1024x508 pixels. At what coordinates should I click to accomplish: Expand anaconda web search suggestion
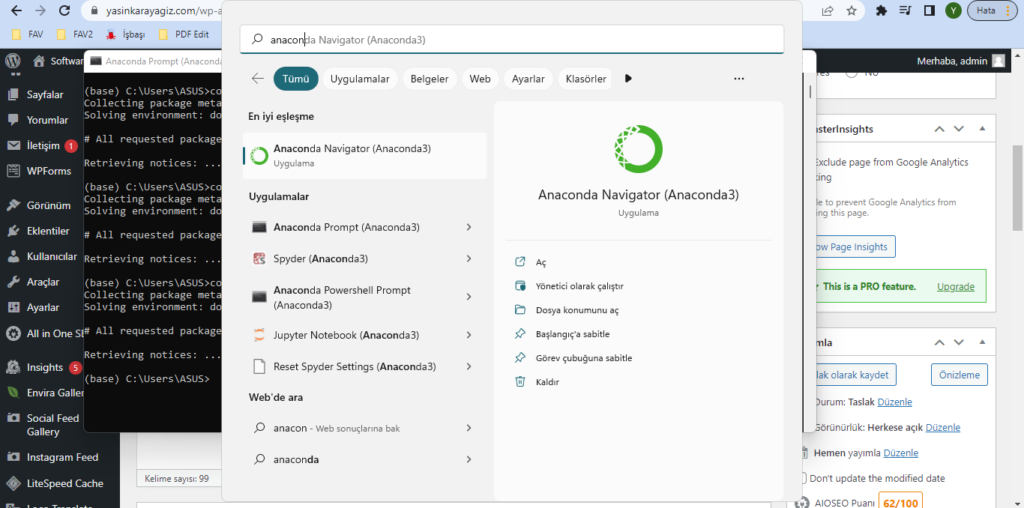[x=469, y=460]
